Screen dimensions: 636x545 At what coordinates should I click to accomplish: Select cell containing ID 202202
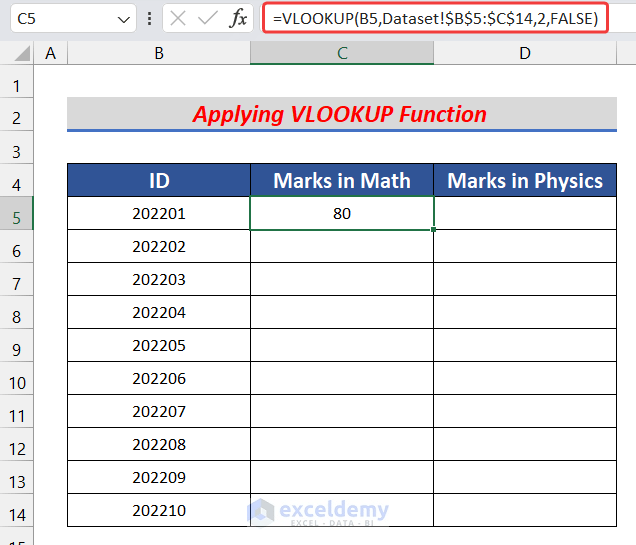[159, 246]
